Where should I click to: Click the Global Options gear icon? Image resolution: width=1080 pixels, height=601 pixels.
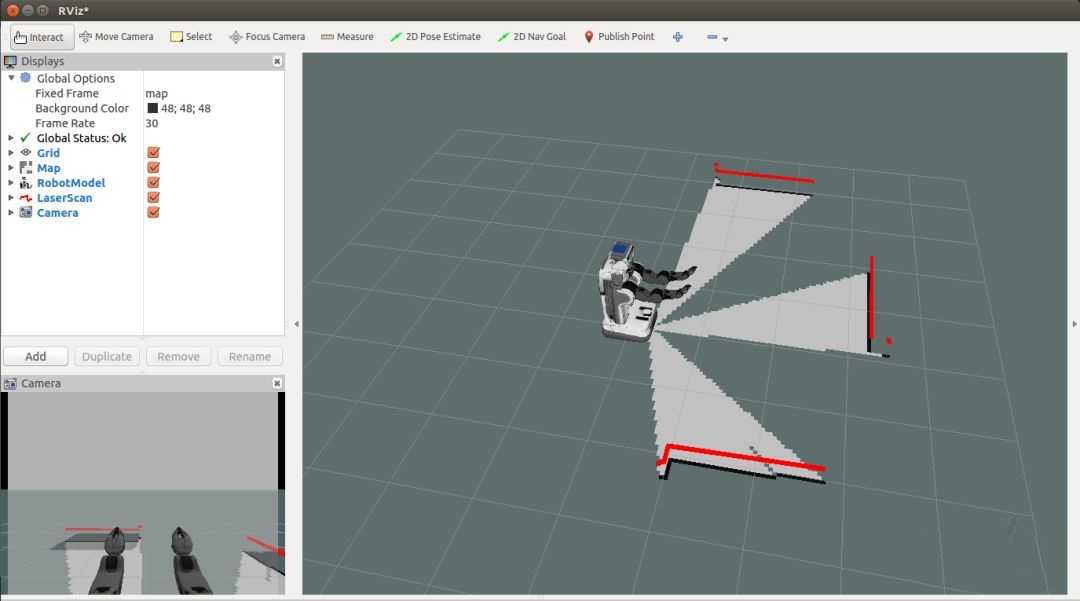click(25, 78)
